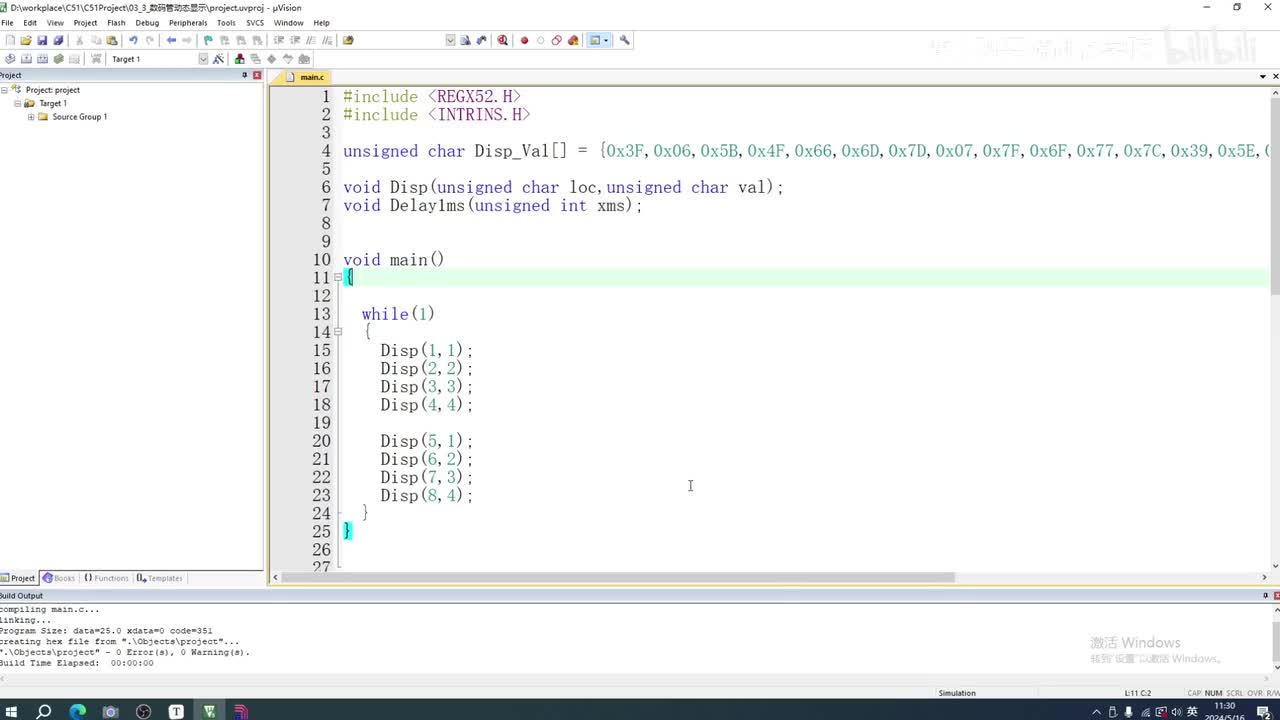Click the Build target icon
The width and height of the screenshot is (1280, 720).
tap(26, 59)
